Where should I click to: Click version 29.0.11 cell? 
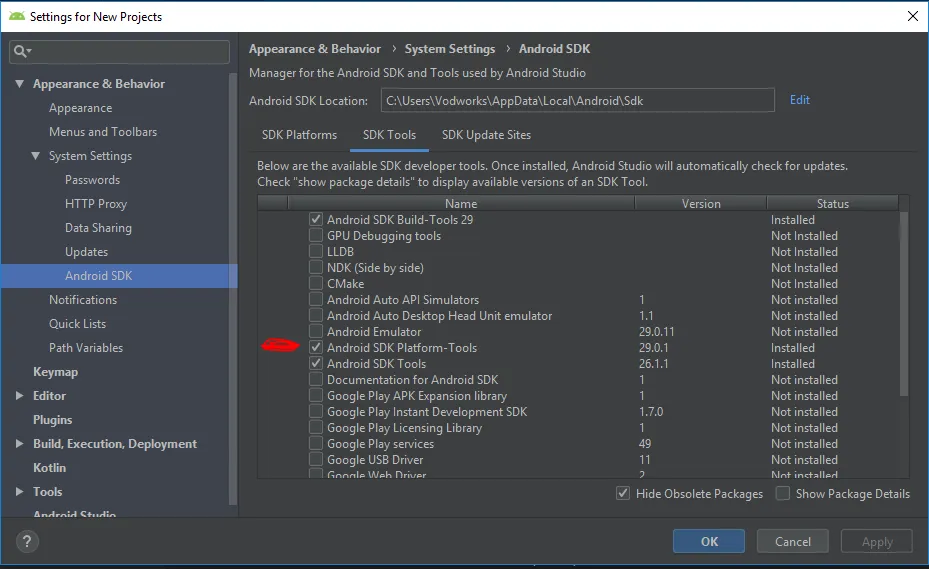[x=656, y=331]
